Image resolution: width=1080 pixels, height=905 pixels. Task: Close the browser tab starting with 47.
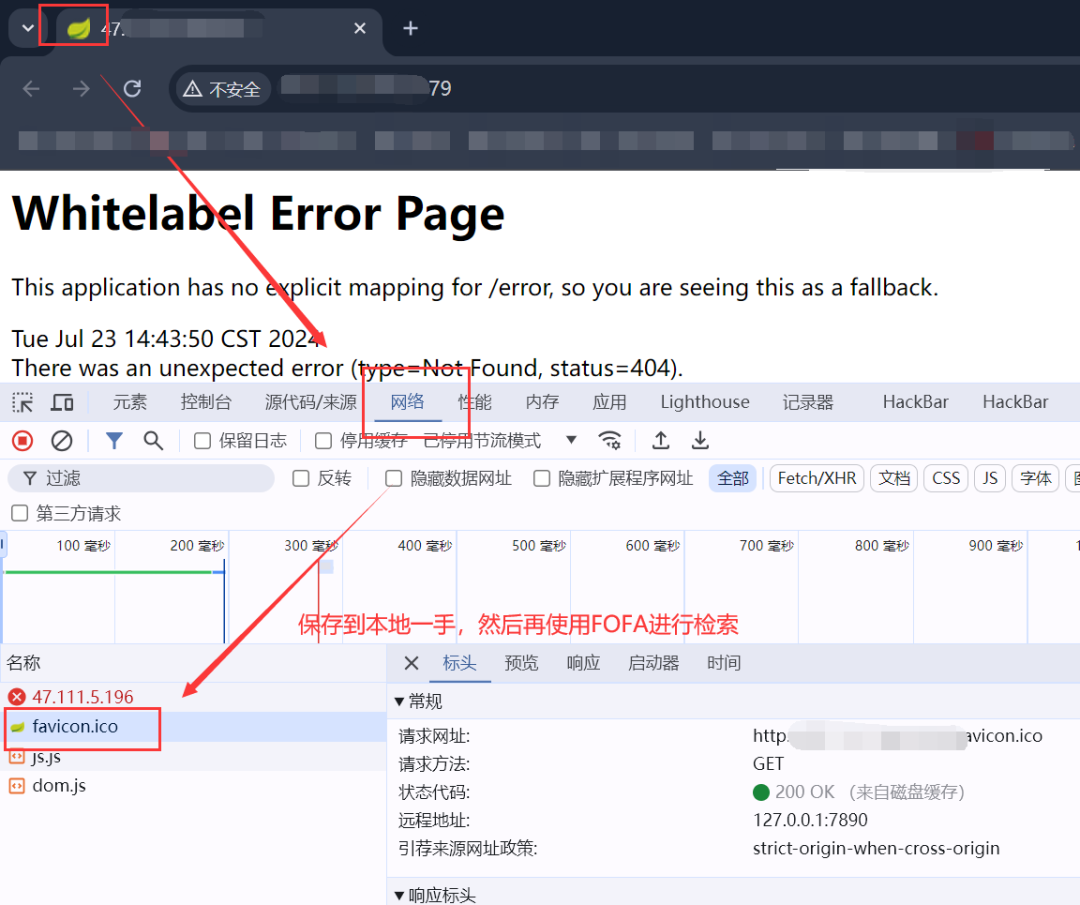360,28
